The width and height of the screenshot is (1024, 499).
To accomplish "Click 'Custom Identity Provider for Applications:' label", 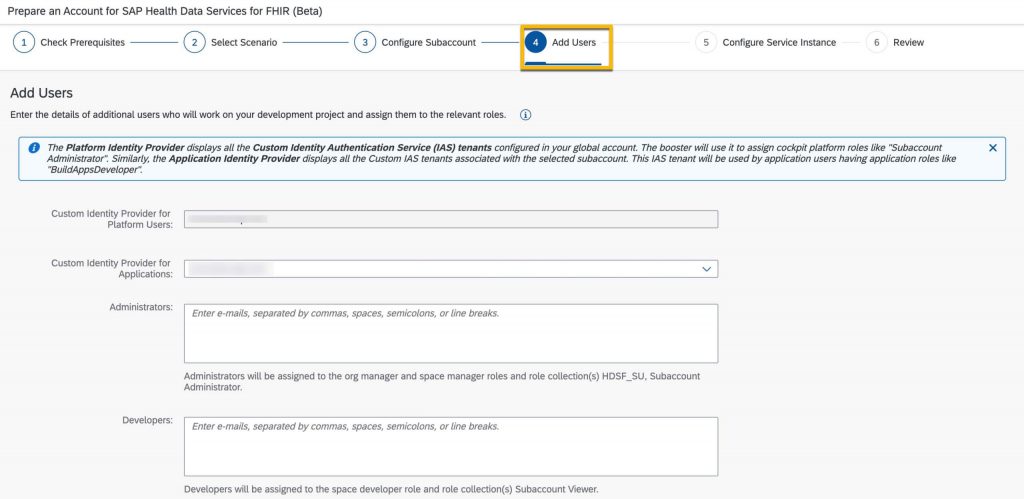I will (x=112, y=268).
